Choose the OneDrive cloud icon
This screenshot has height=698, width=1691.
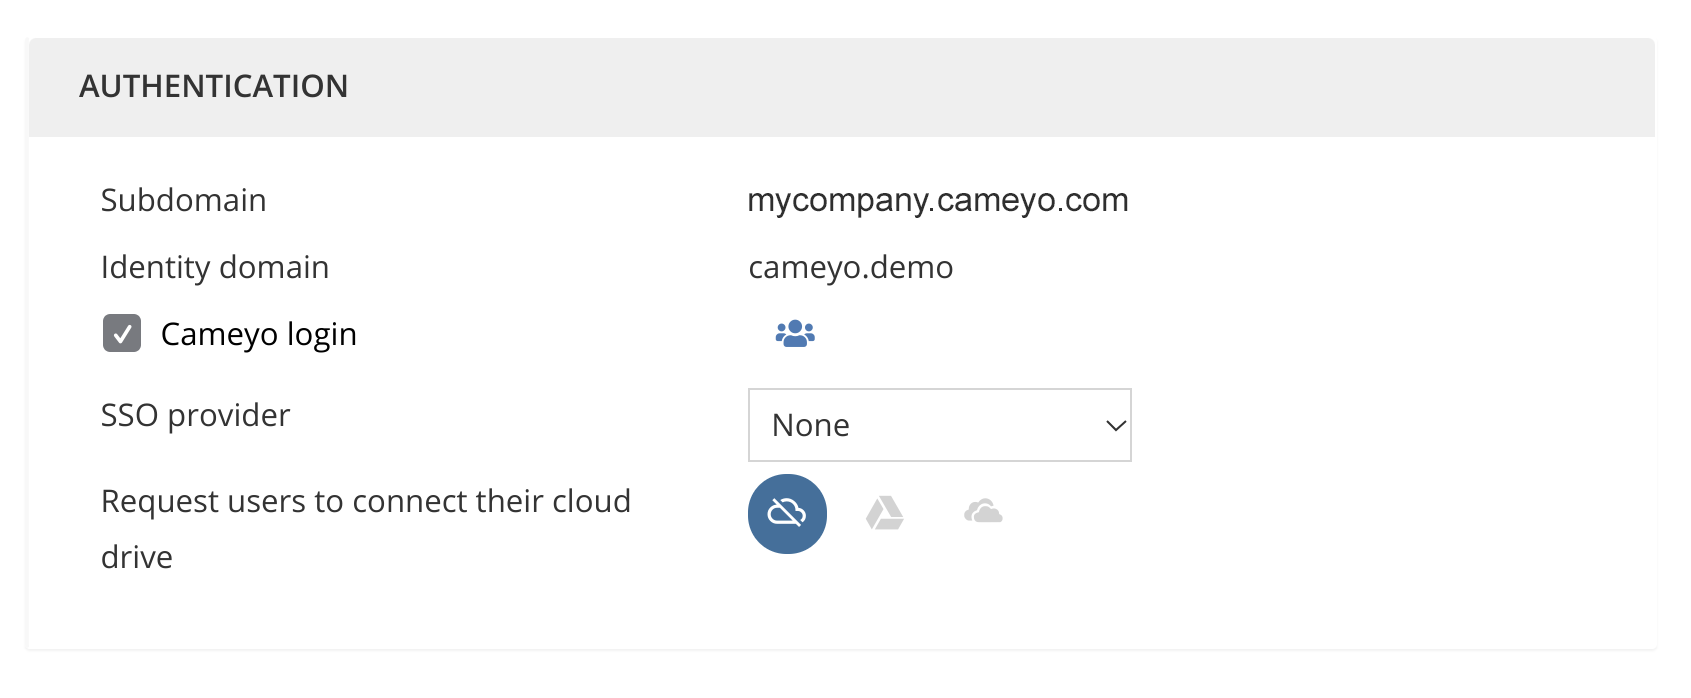click(983, 512)
